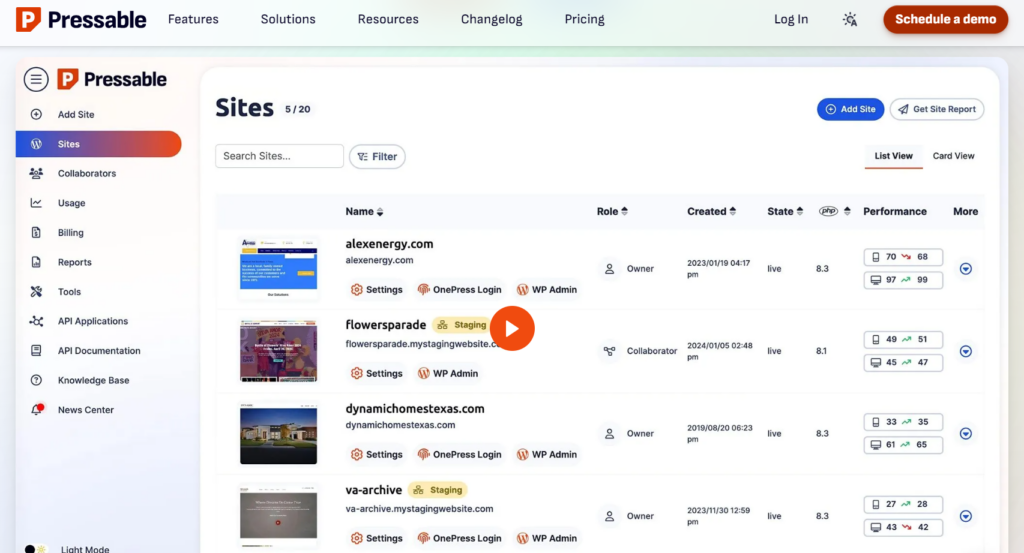This screenshot has height=553, width=1024.
Task: Open Settings for flowersparade
Action: pyautogui.click(x=377, y=373)
